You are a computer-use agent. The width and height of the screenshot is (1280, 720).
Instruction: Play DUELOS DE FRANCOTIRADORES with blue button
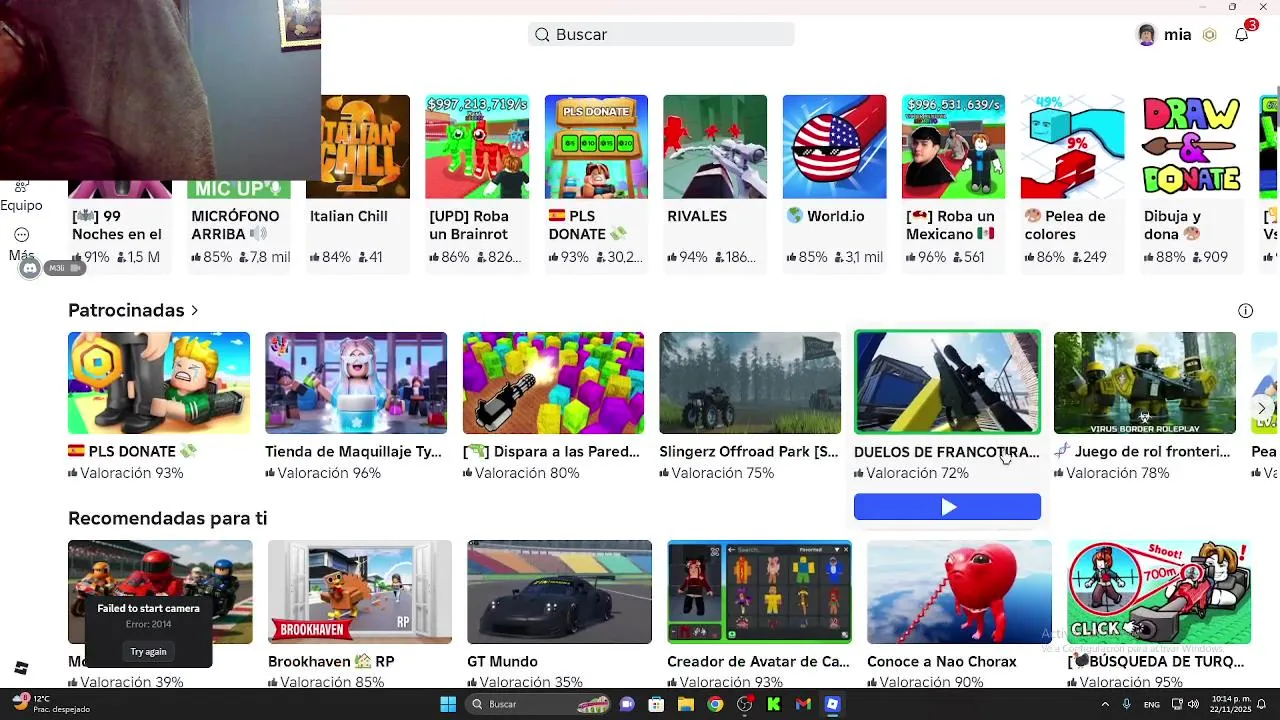(947, 507)
